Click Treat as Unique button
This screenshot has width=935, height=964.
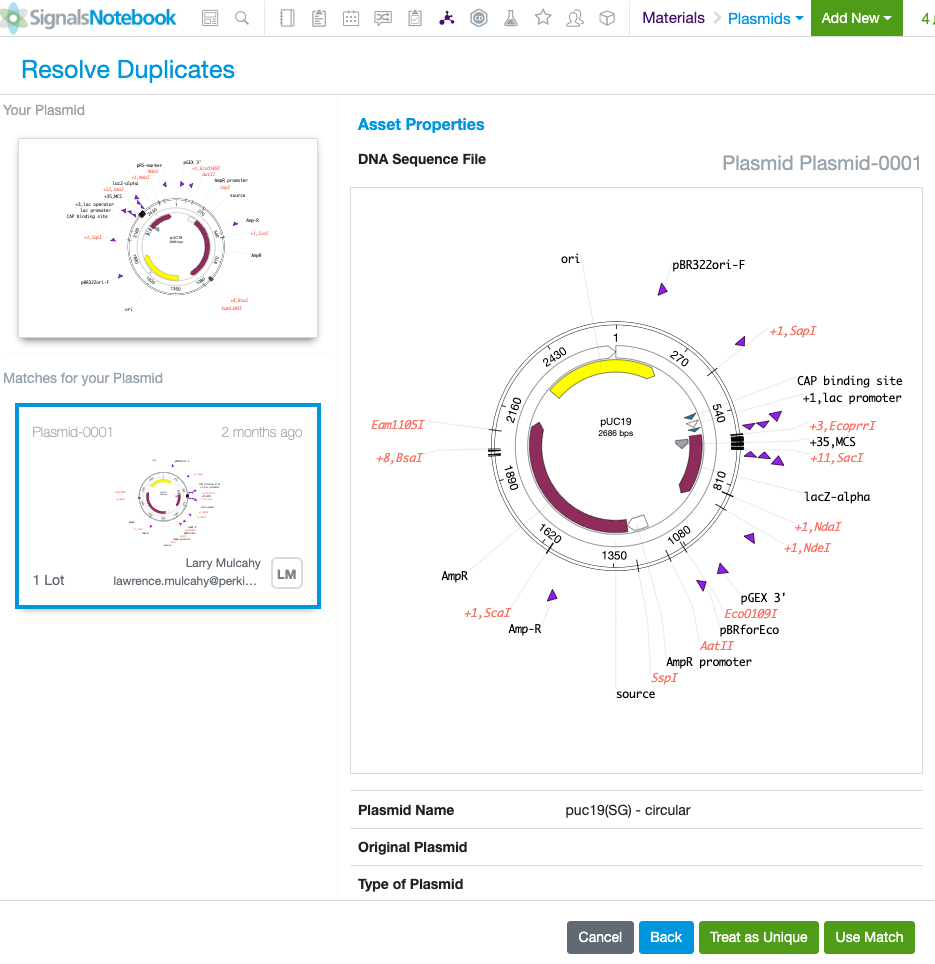pos(758,937)
